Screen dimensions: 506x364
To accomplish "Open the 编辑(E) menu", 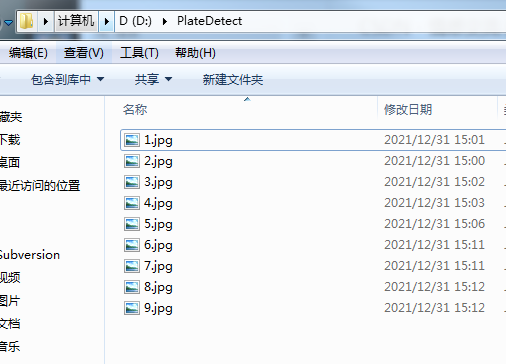I will click(28, 53).
